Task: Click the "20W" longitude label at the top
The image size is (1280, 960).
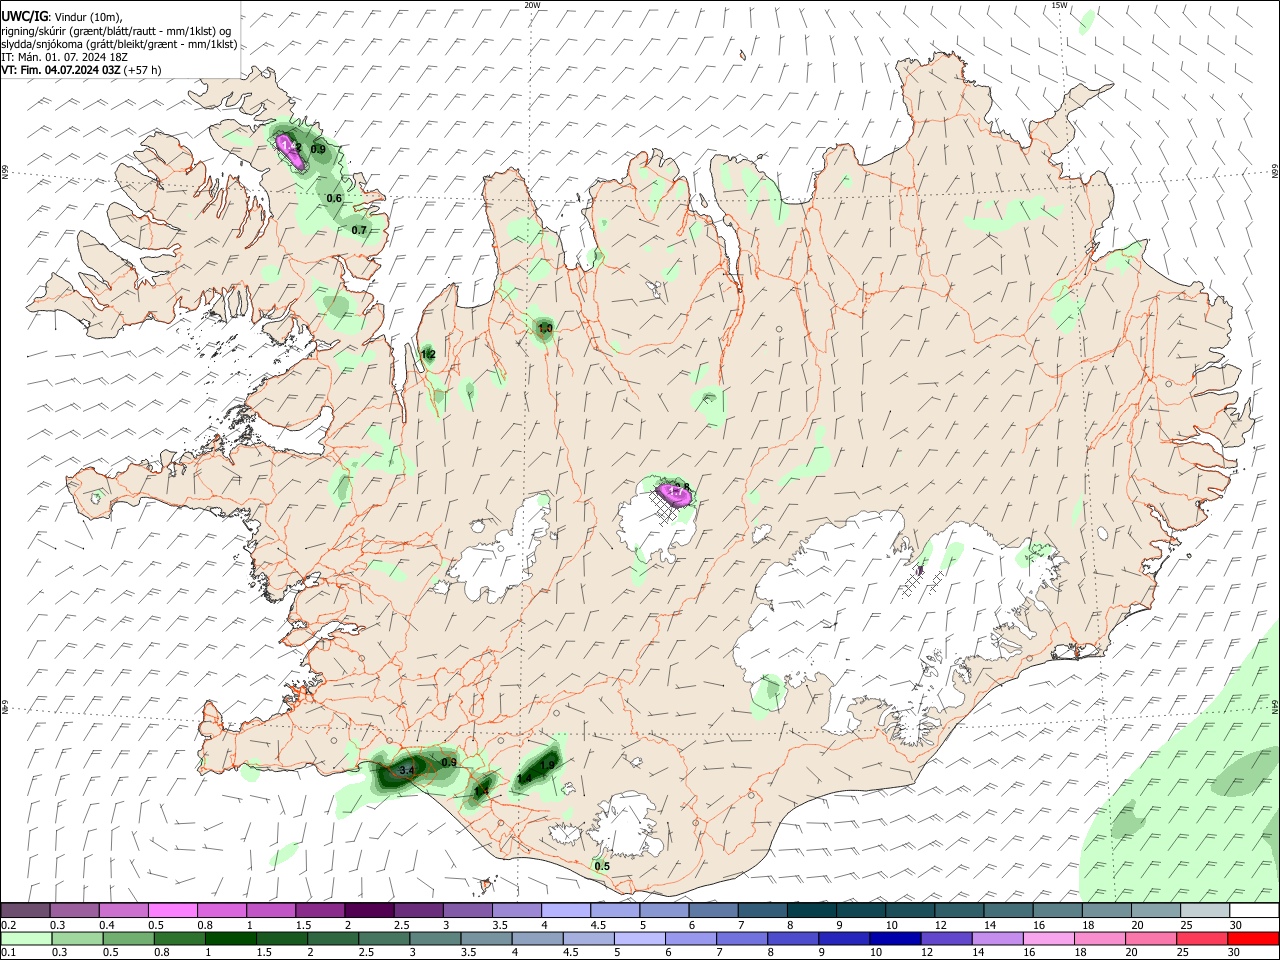Action: tap(532, 5)
